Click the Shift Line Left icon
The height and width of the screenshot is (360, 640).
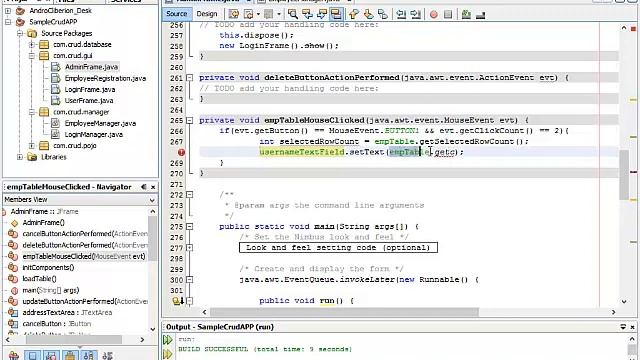(401, 14)
